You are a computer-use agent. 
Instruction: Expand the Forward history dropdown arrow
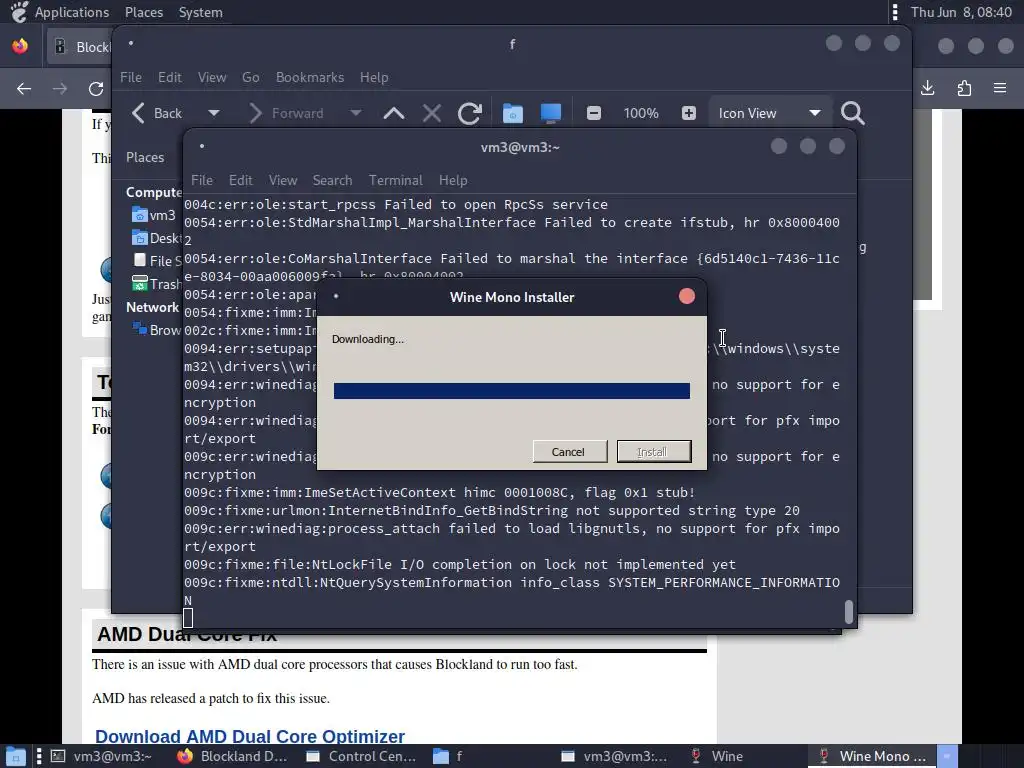(356, 113)
